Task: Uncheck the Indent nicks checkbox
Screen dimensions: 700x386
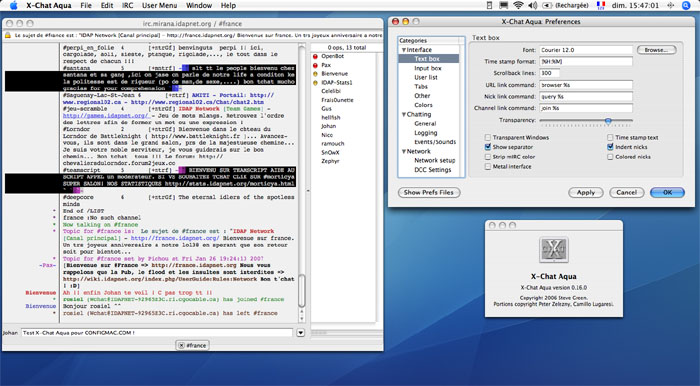Action: tap(610, 147)
